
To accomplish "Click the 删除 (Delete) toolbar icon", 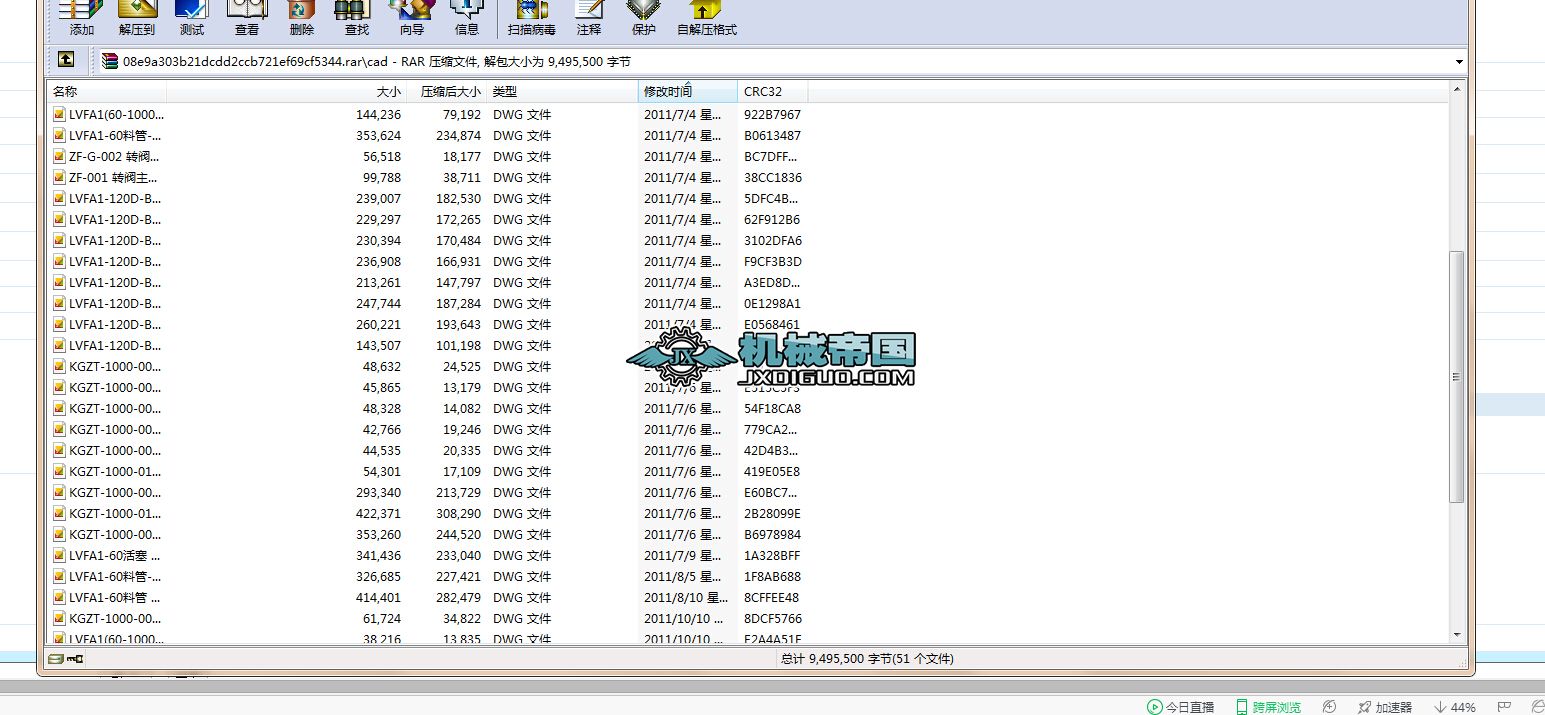I will 302,11.
